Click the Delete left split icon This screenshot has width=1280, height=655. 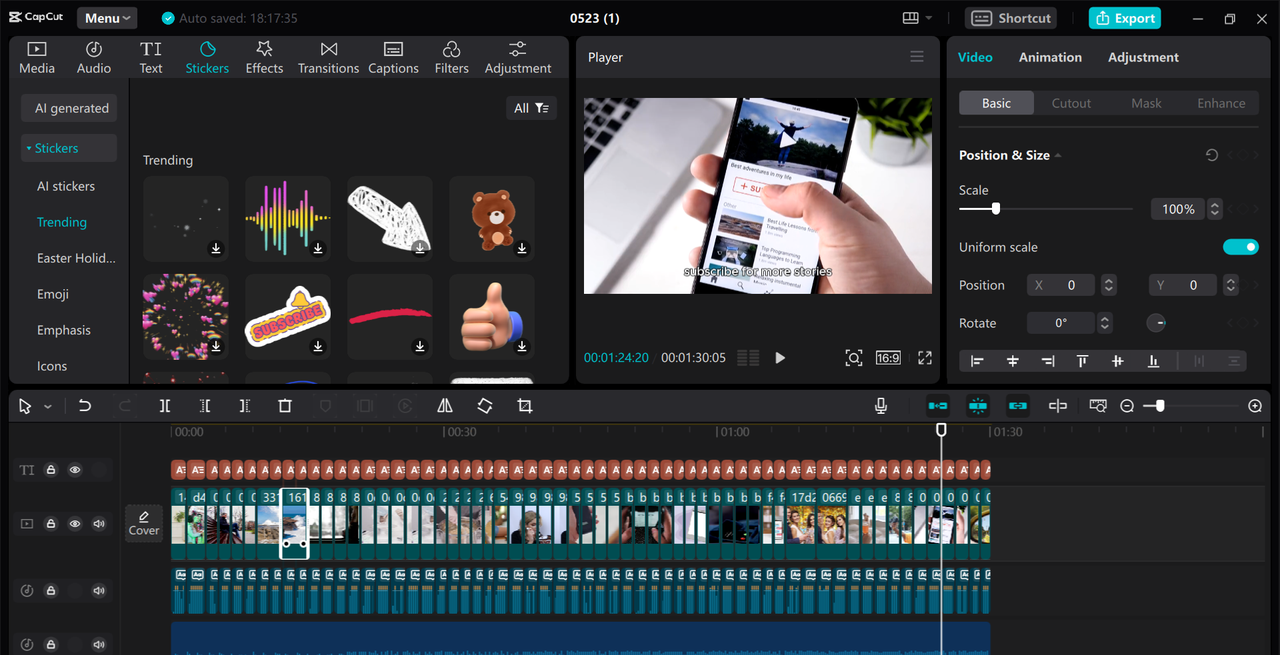(205, 406)
